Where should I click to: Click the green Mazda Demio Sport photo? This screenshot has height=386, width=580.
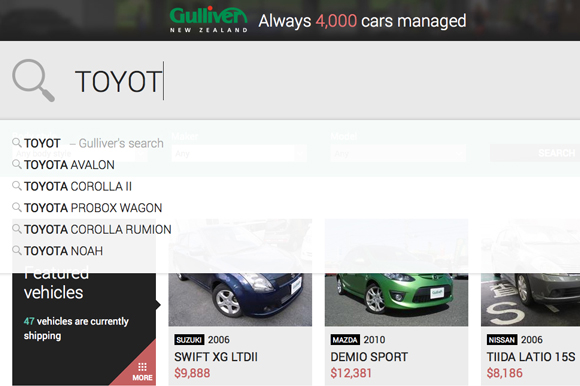click(x=396, y=272)
